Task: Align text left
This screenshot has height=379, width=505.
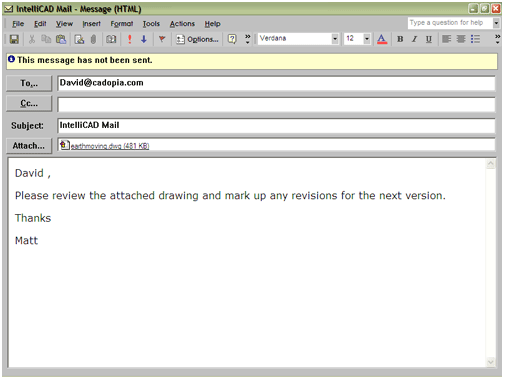Action: click(x=446, y=39)
